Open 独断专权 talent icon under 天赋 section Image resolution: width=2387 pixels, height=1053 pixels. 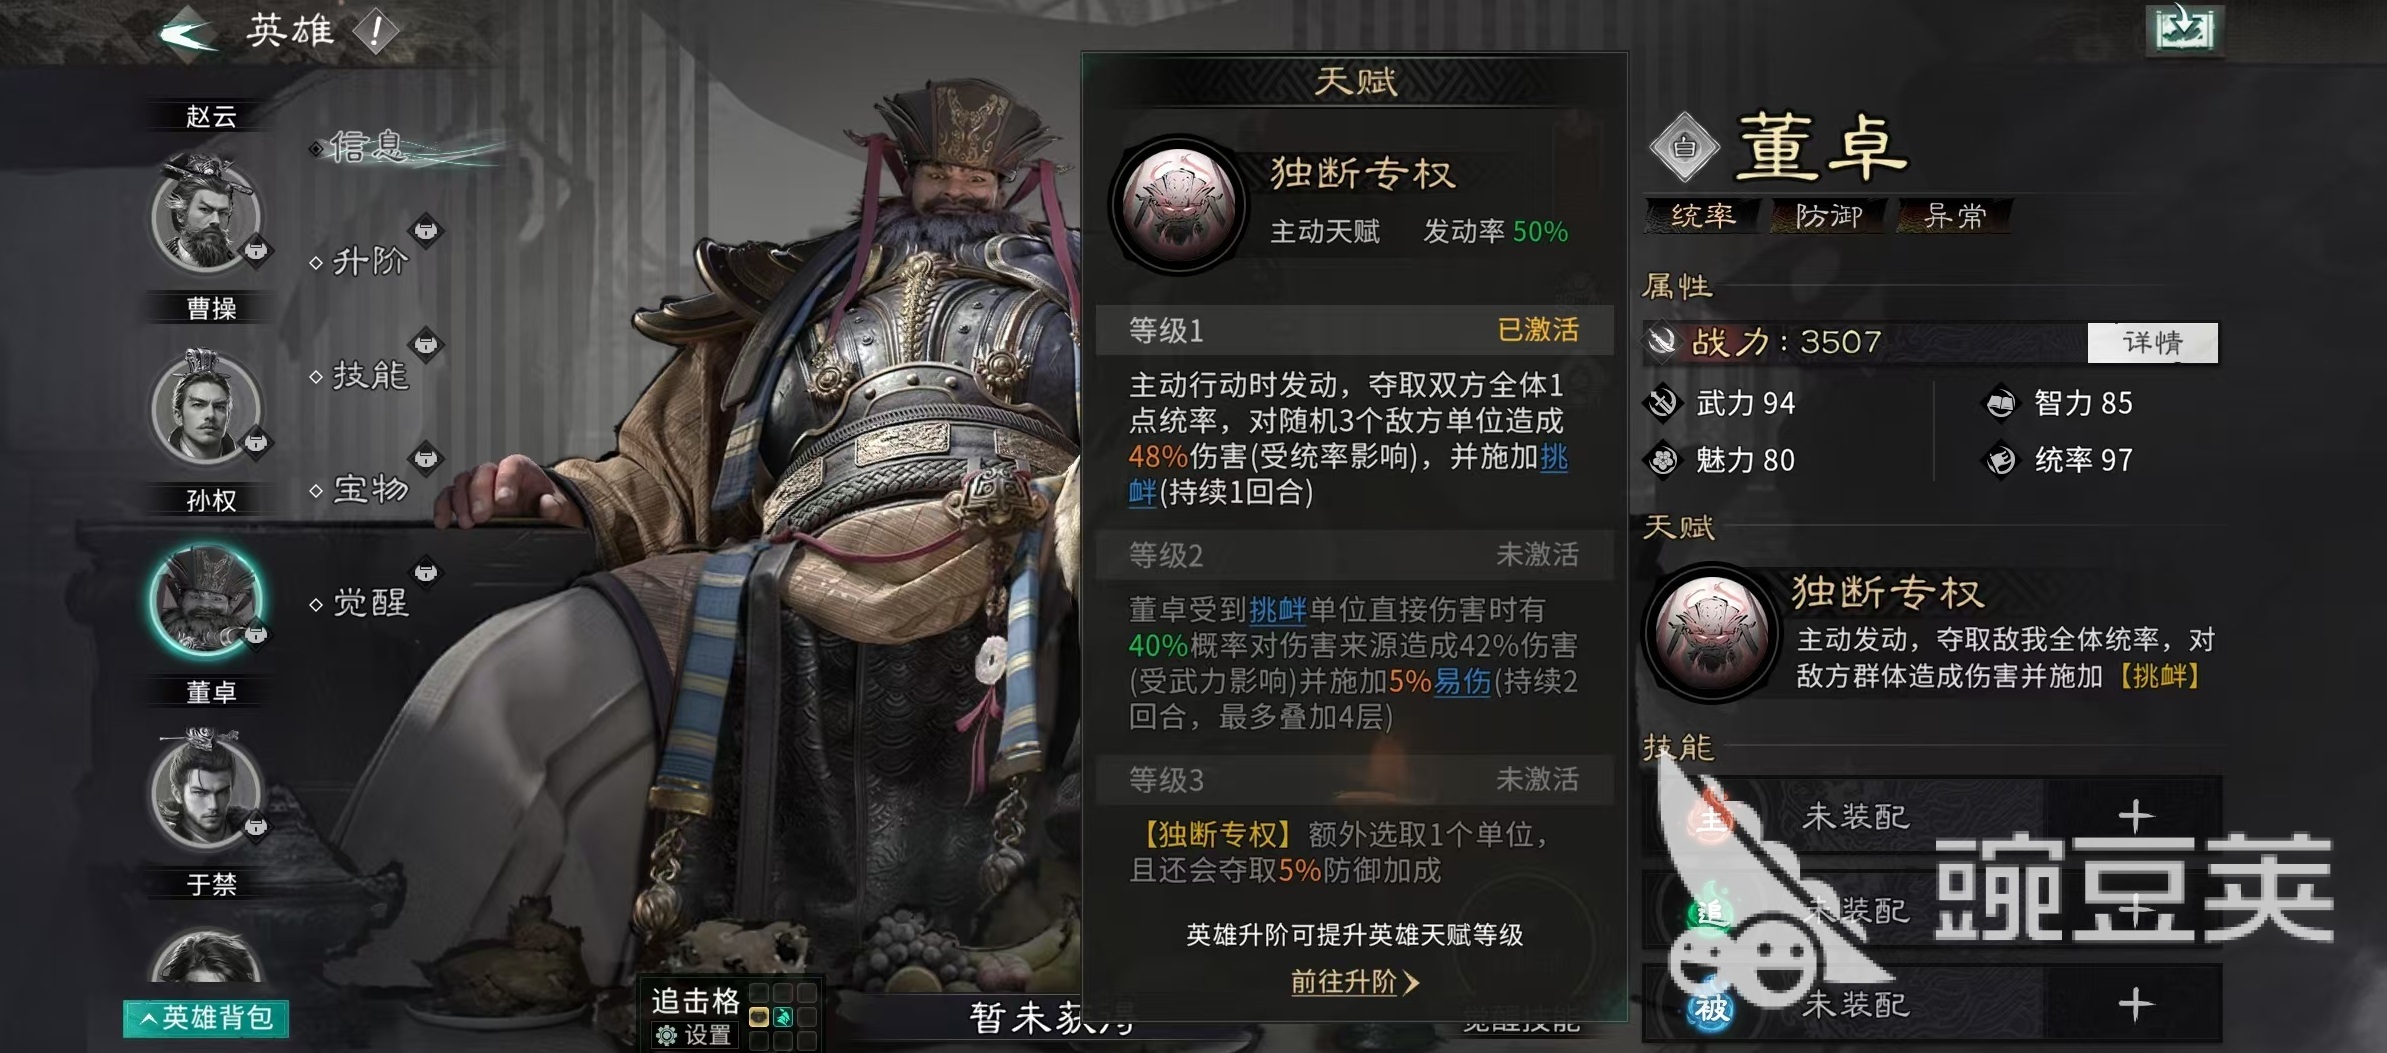pos(1712,631)
